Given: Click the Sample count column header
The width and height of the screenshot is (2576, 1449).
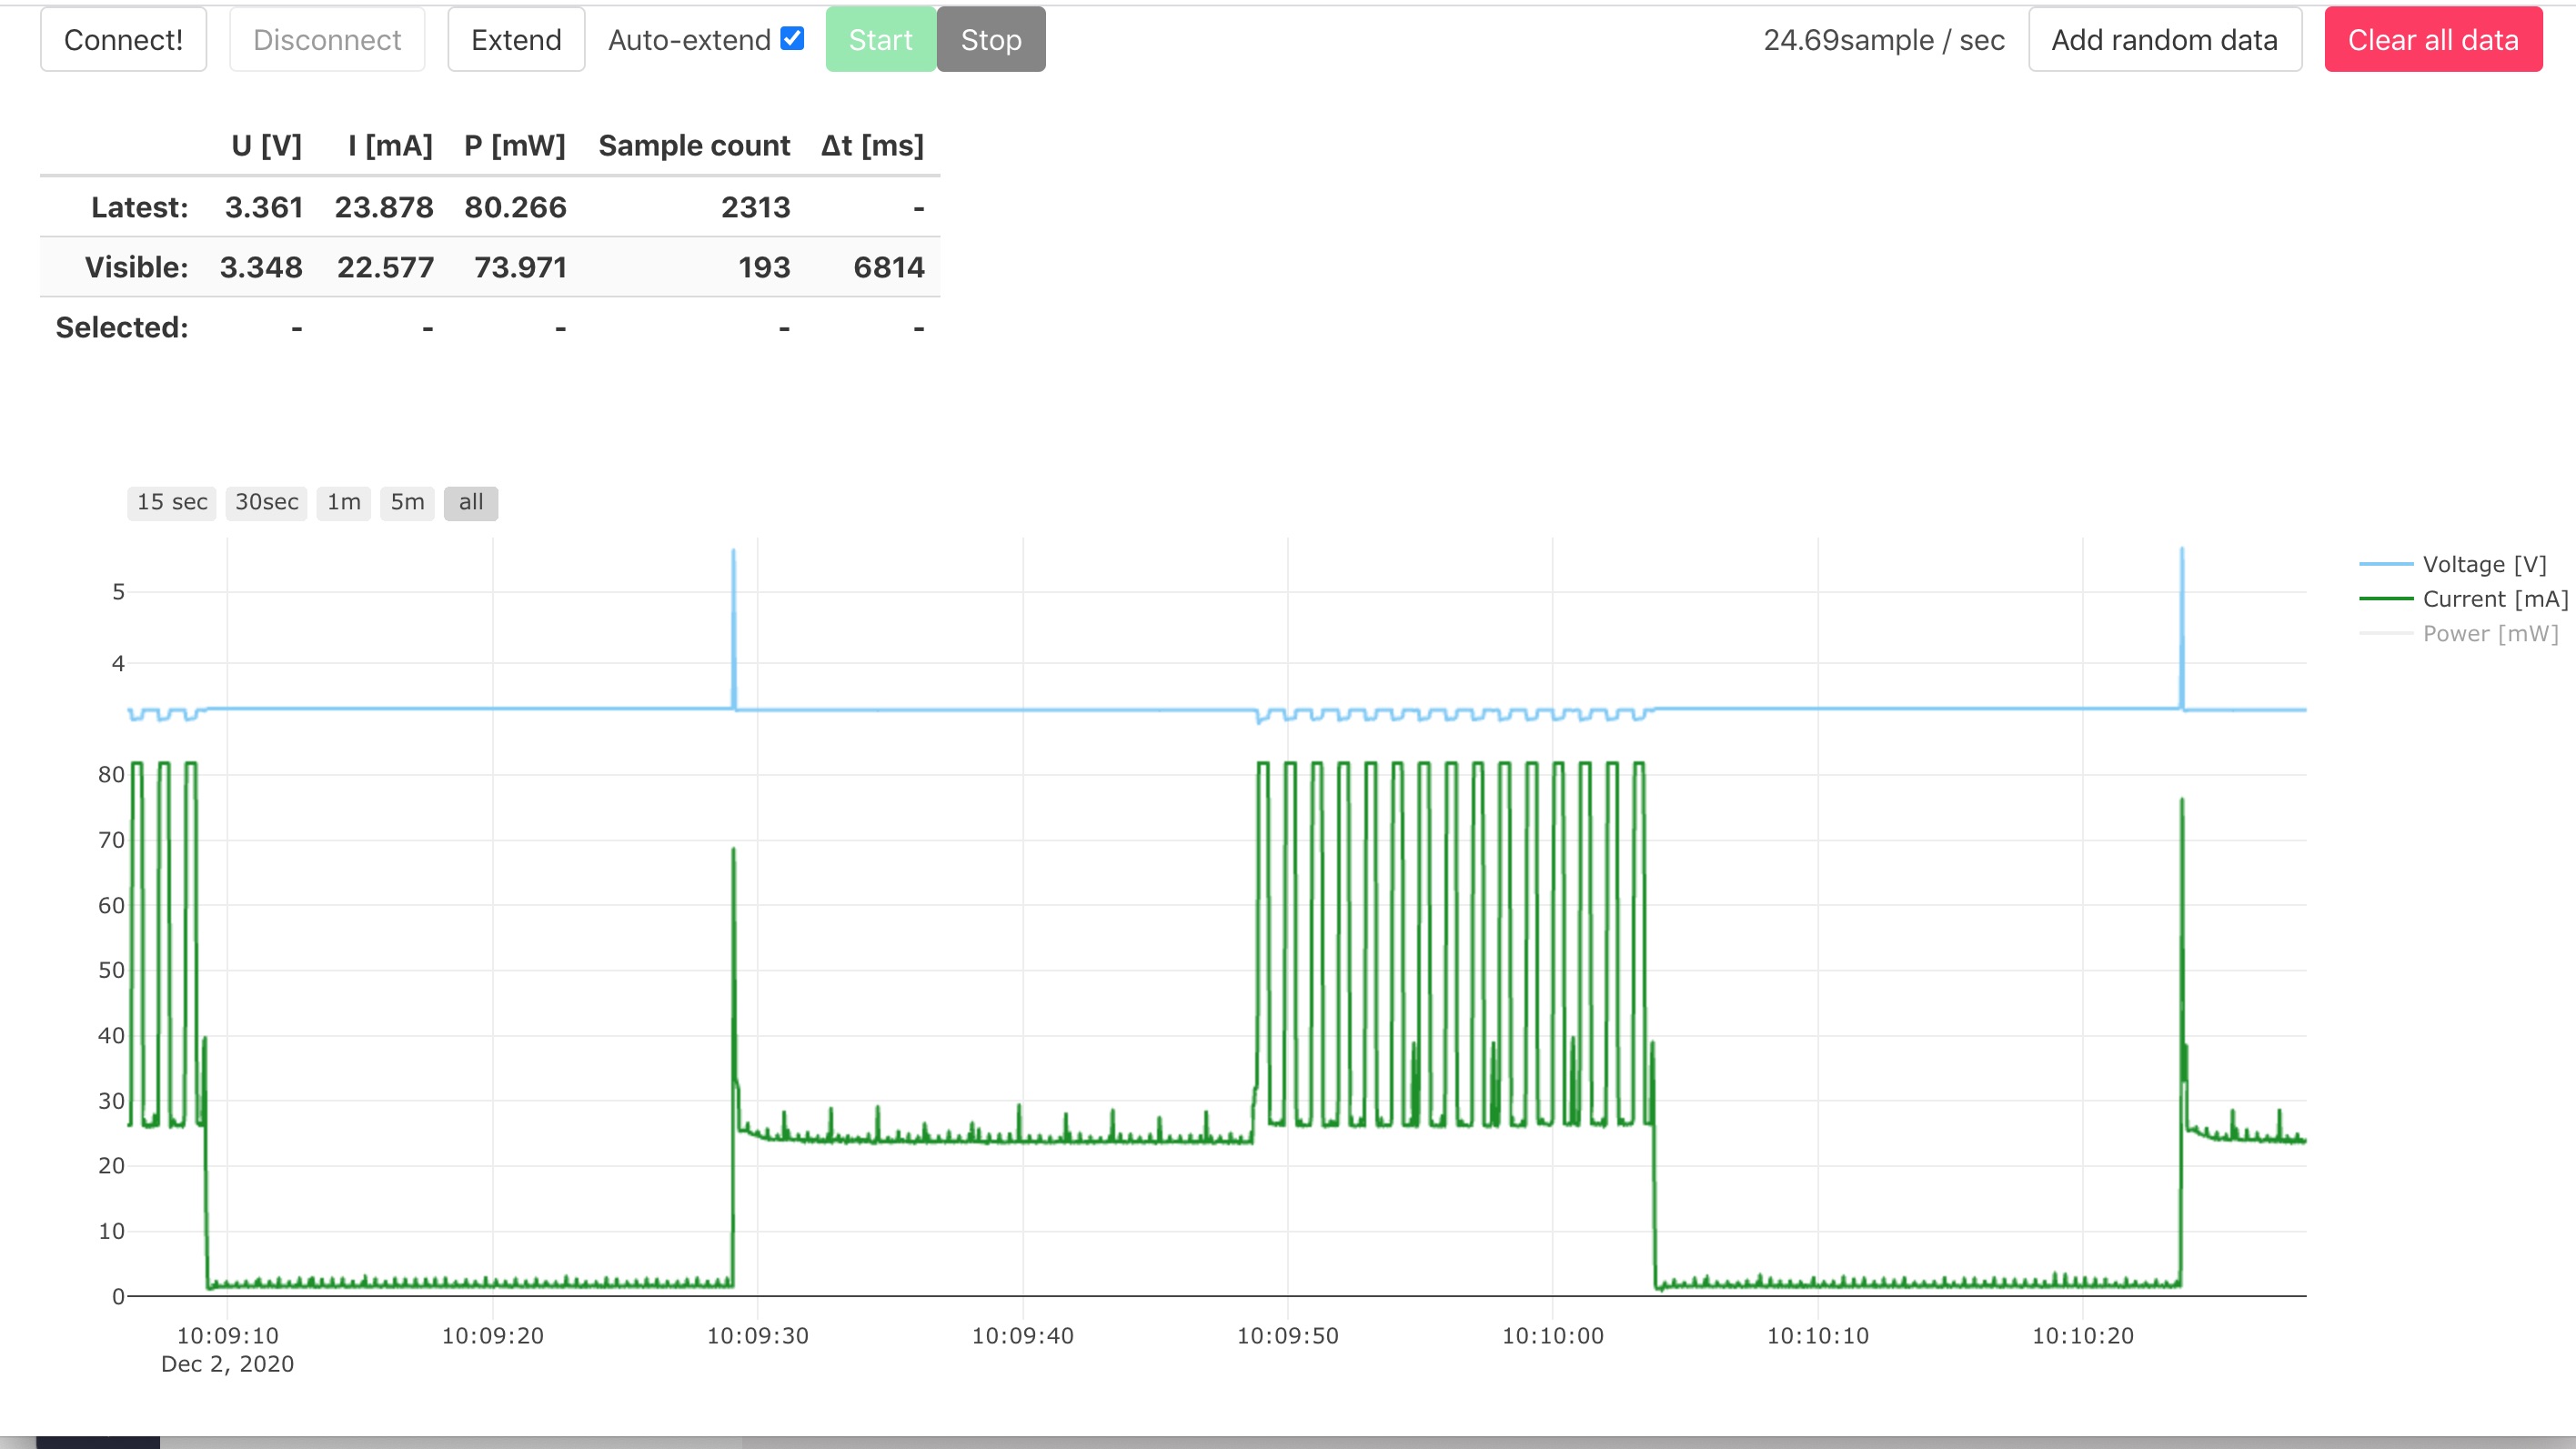Looking at the screenshot, I should [694, 146].
